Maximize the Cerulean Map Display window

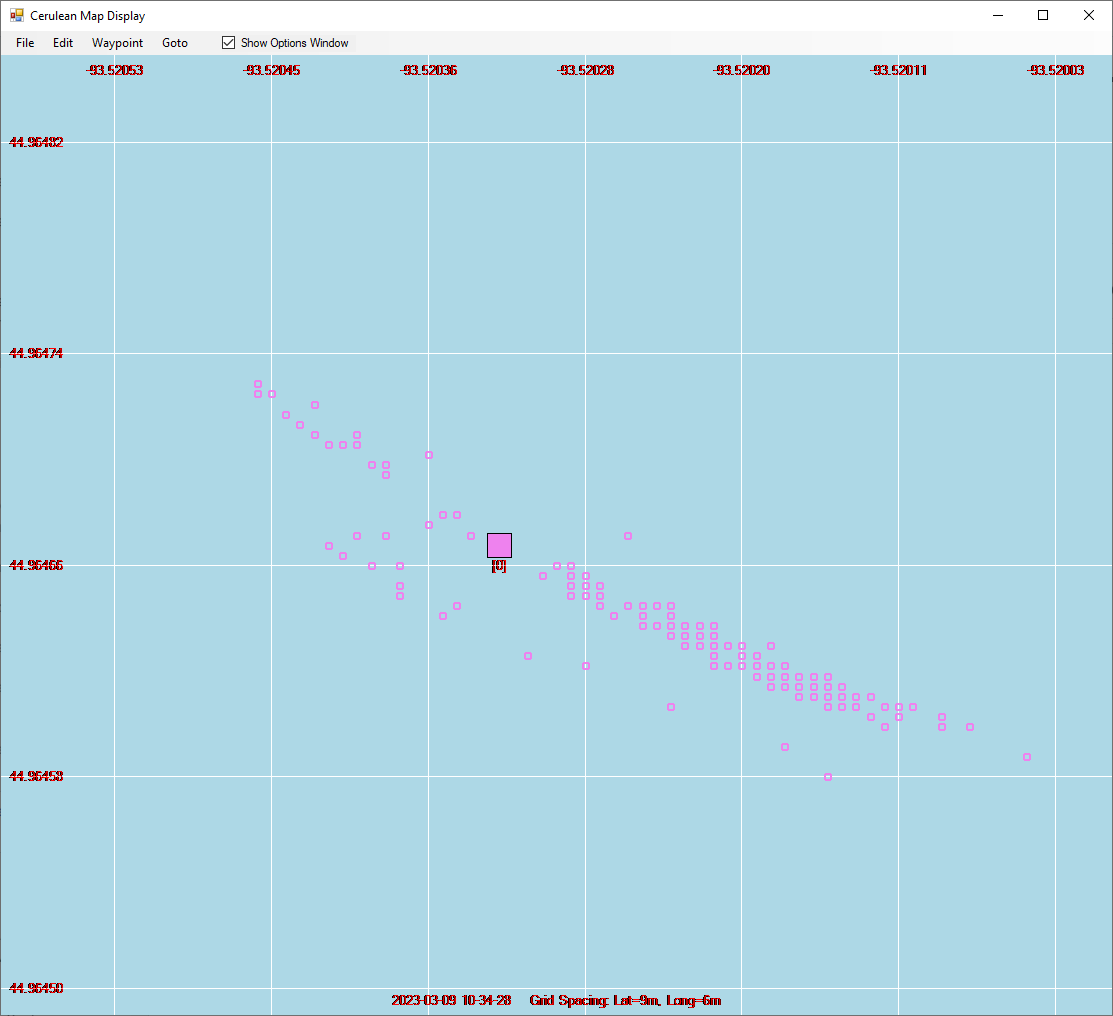click(x=1043, y=15)
